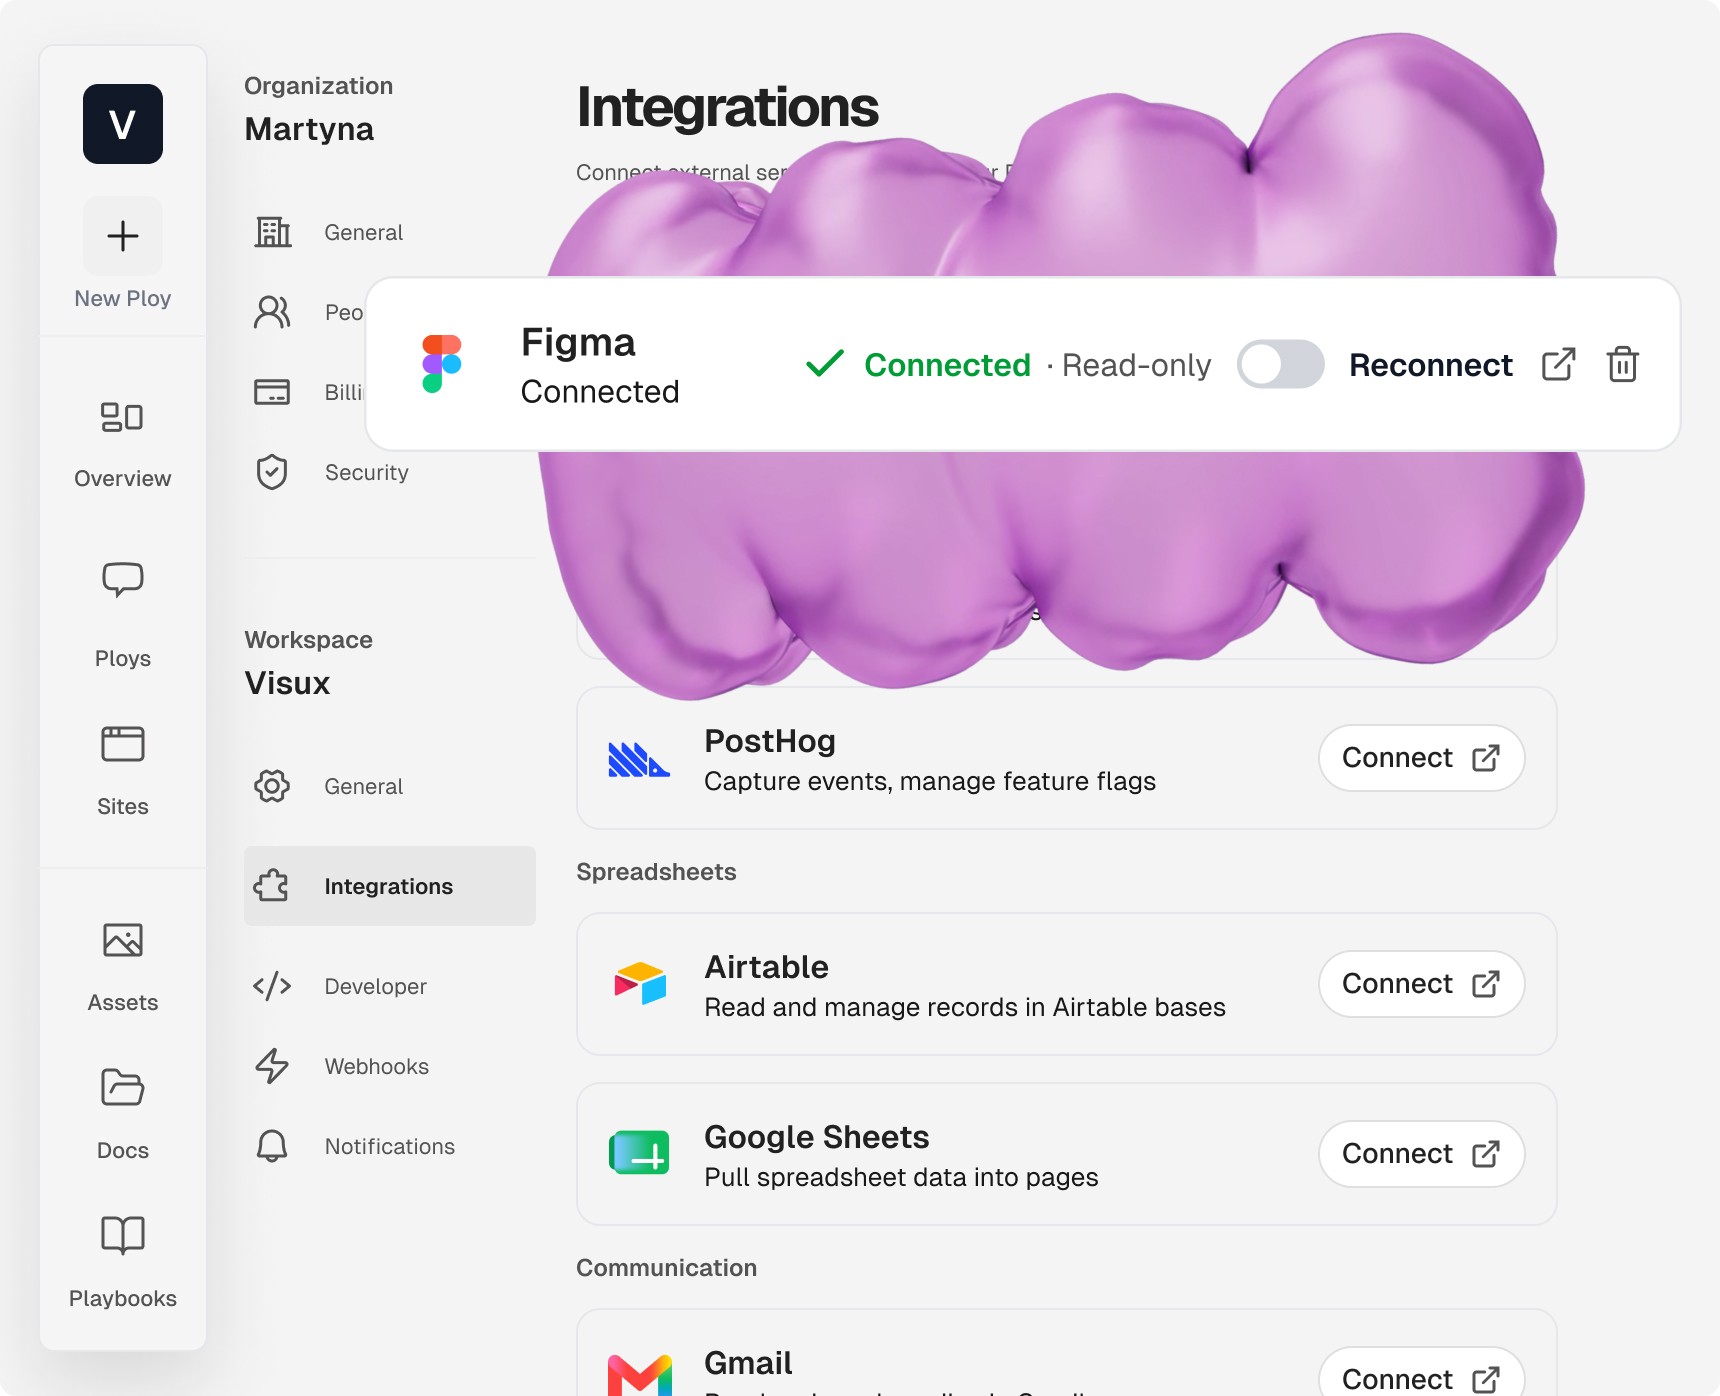Open the Docs folder icon
The image size is (1720, 1396).
[x=123, y=1088]
